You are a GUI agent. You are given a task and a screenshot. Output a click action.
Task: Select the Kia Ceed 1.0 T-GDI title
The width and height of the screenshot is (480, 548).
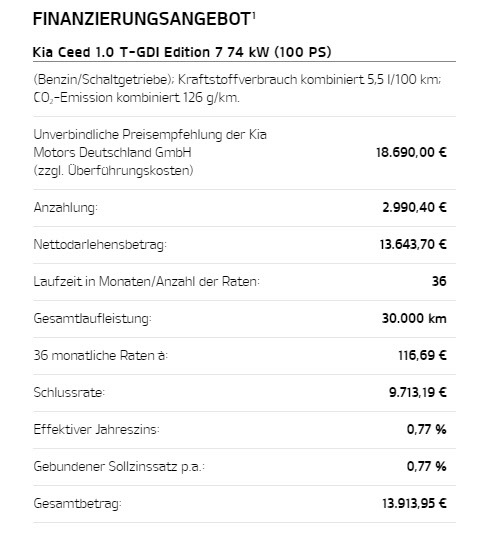182,52
